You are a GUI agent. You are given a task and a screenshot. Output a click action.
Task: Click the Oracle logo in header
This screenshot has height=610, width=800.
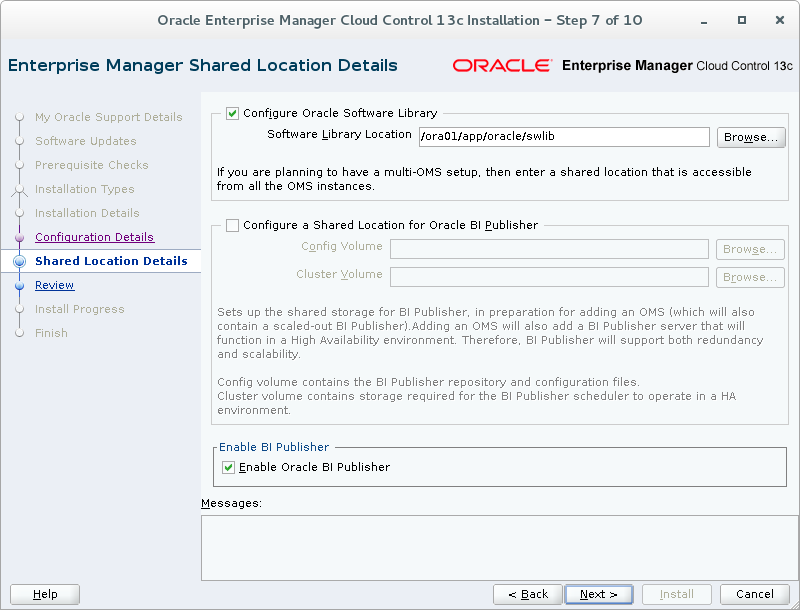pos(502,66)
